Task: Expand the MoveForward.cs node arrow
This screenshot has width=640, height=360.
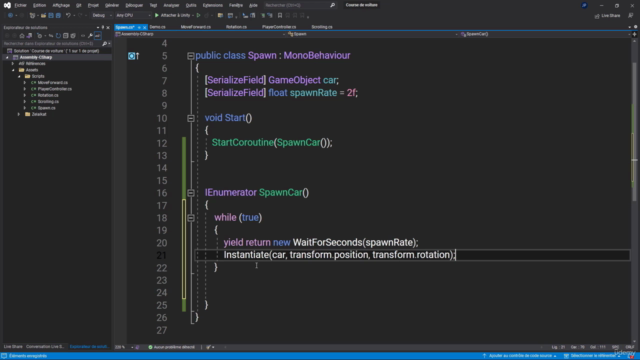Action: click(24, 82)
